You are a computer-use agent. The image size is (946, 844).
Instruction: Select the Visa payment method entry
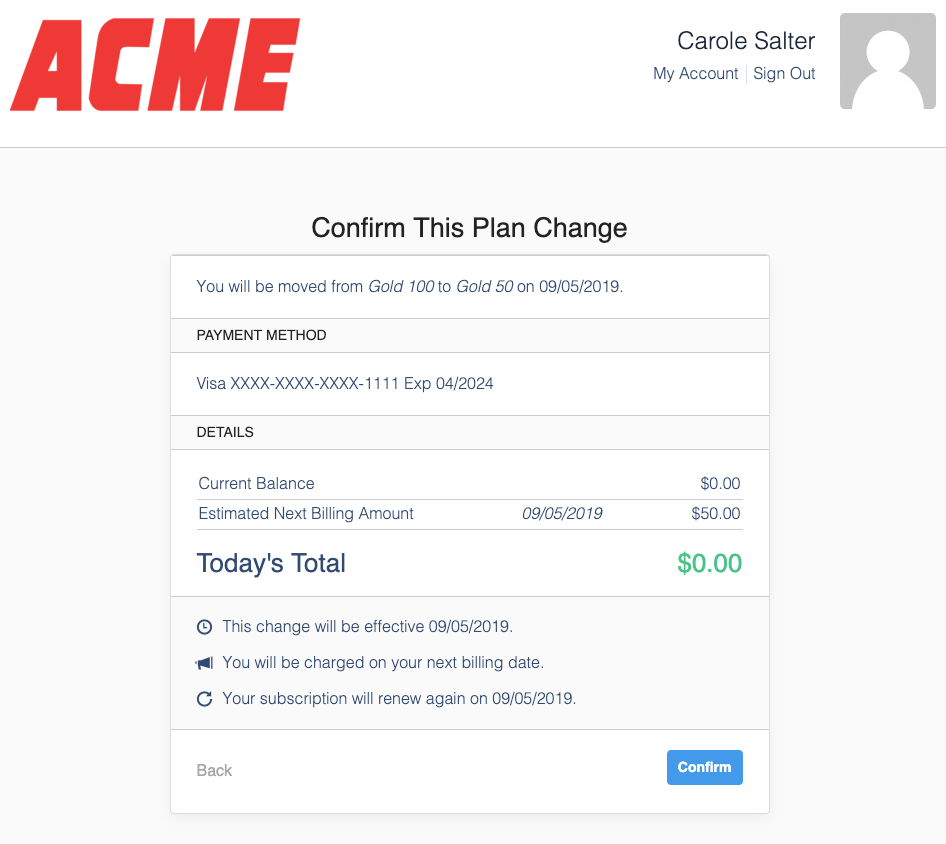click(x=345, y=381)
